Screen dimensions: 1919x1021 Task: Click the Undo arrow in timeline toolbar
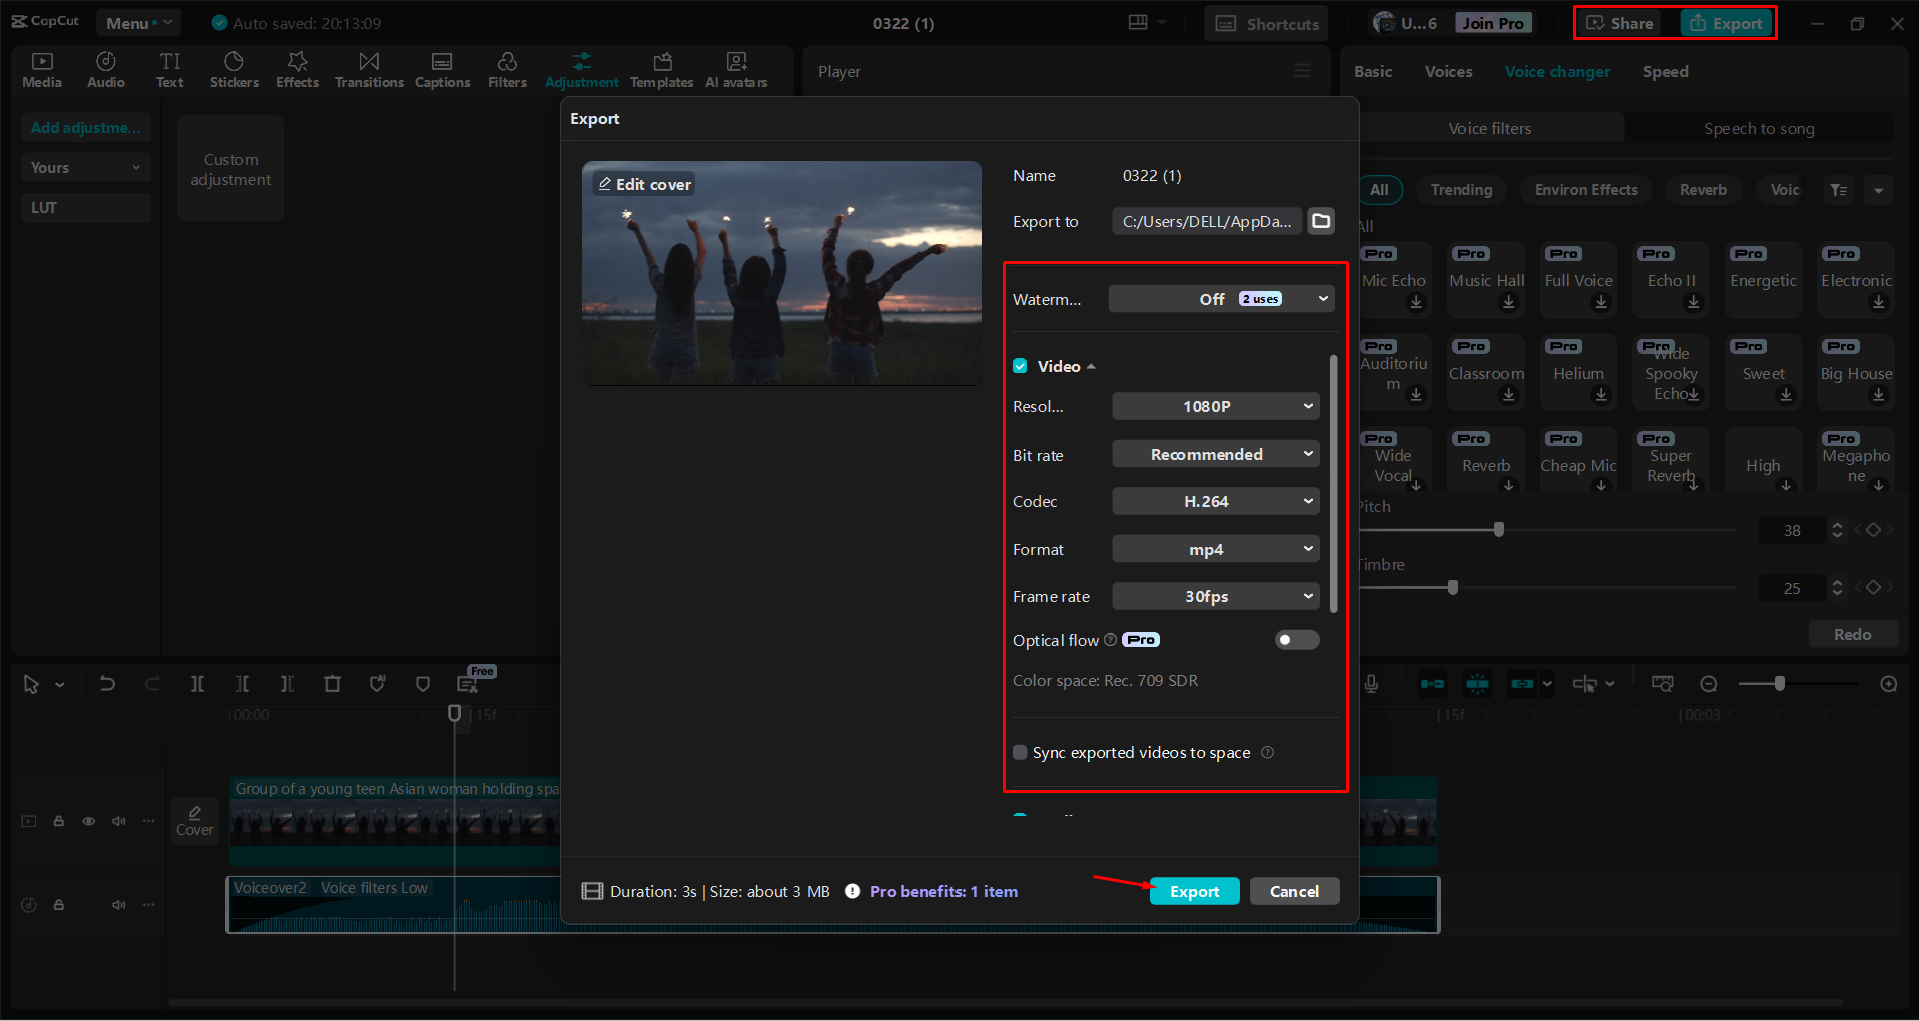click(107, 684)
